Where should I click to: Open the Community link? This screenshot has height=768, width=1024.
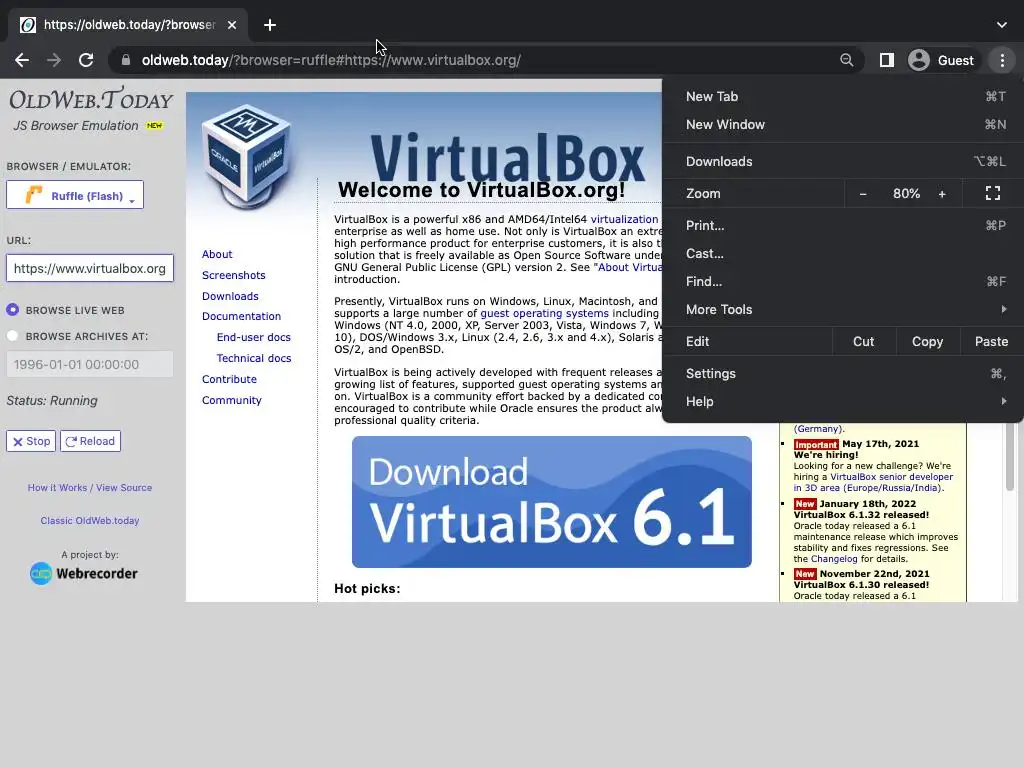click(231, 400)
